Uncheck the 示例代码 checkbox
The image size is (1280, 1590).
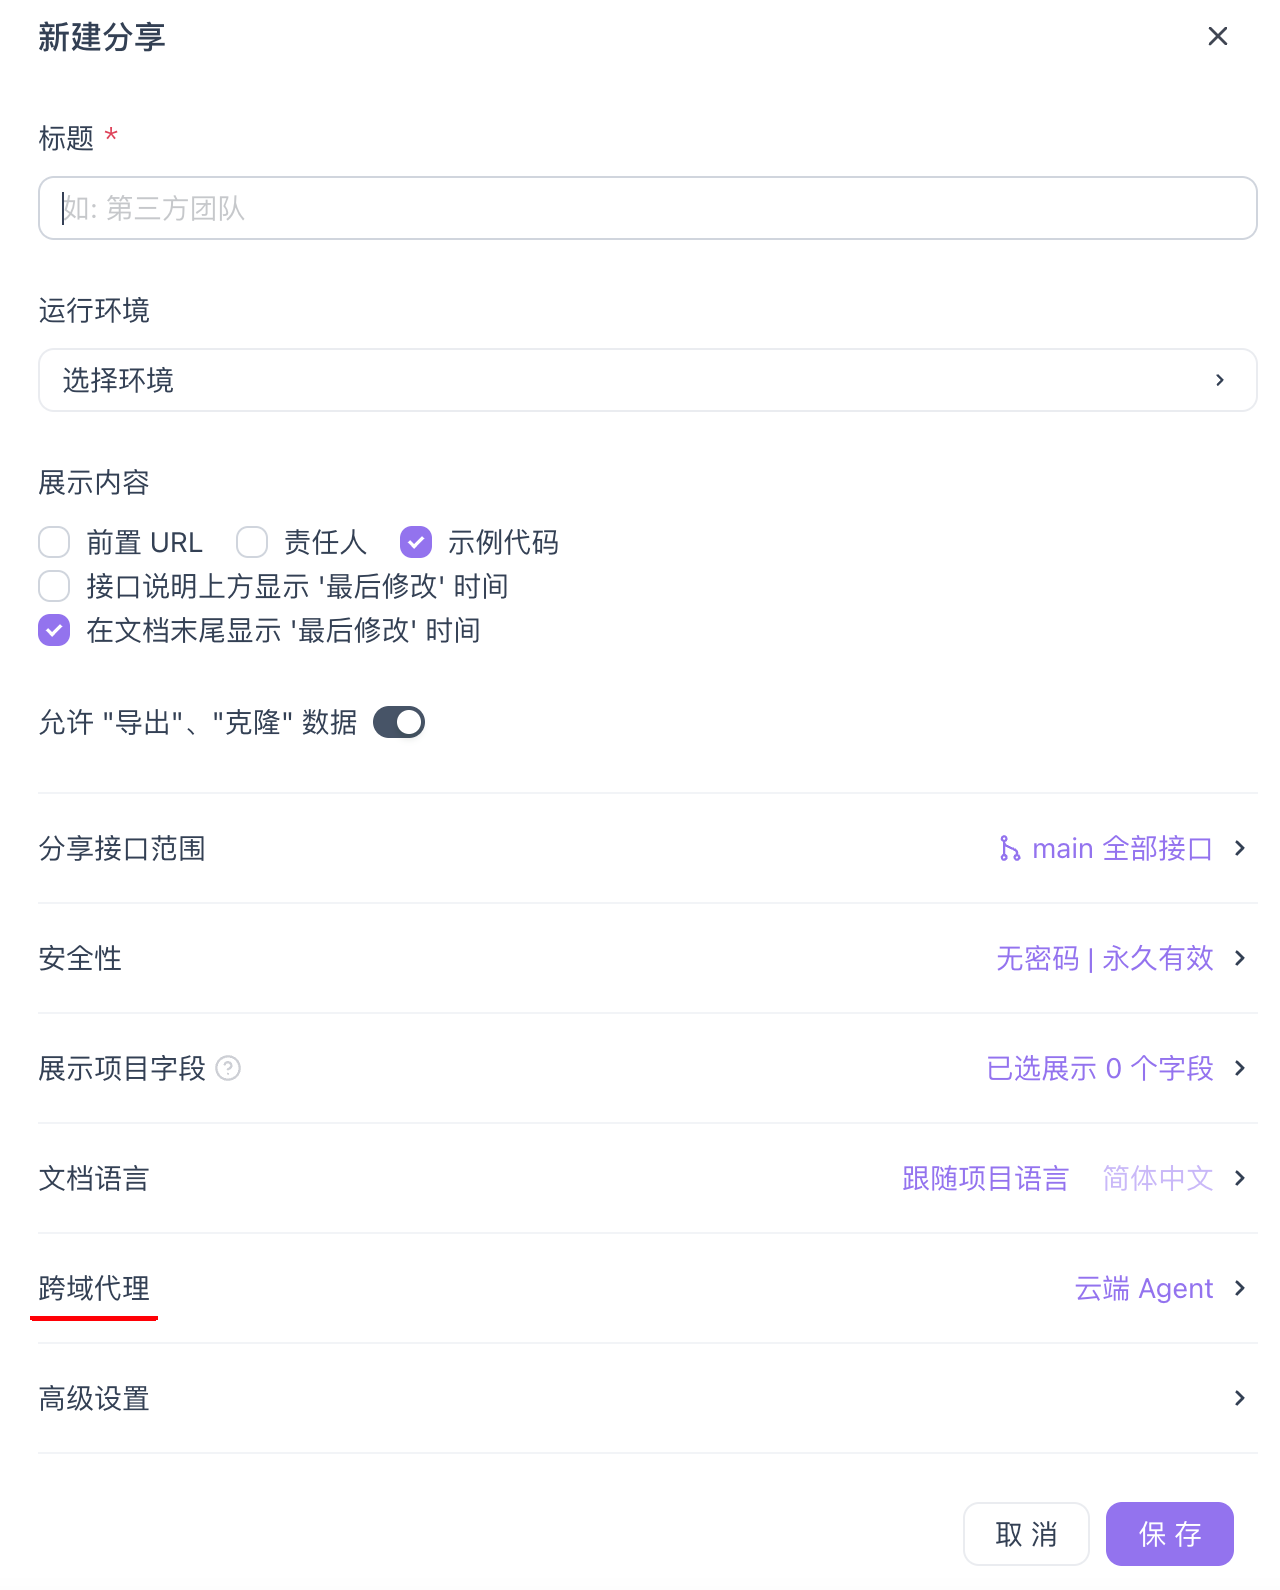[x=415, y=542]
